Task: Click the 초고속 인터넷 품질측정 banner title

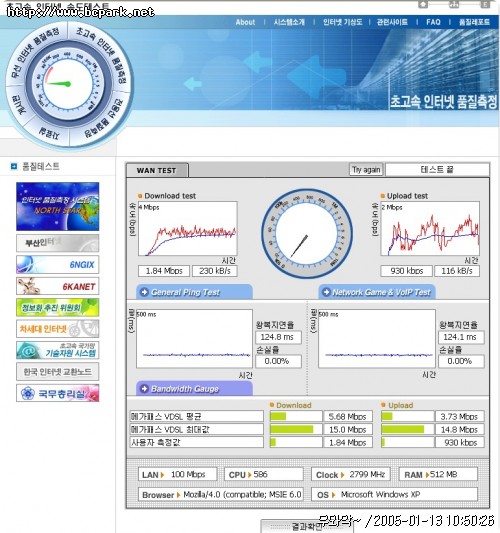Action: [443, 102]
